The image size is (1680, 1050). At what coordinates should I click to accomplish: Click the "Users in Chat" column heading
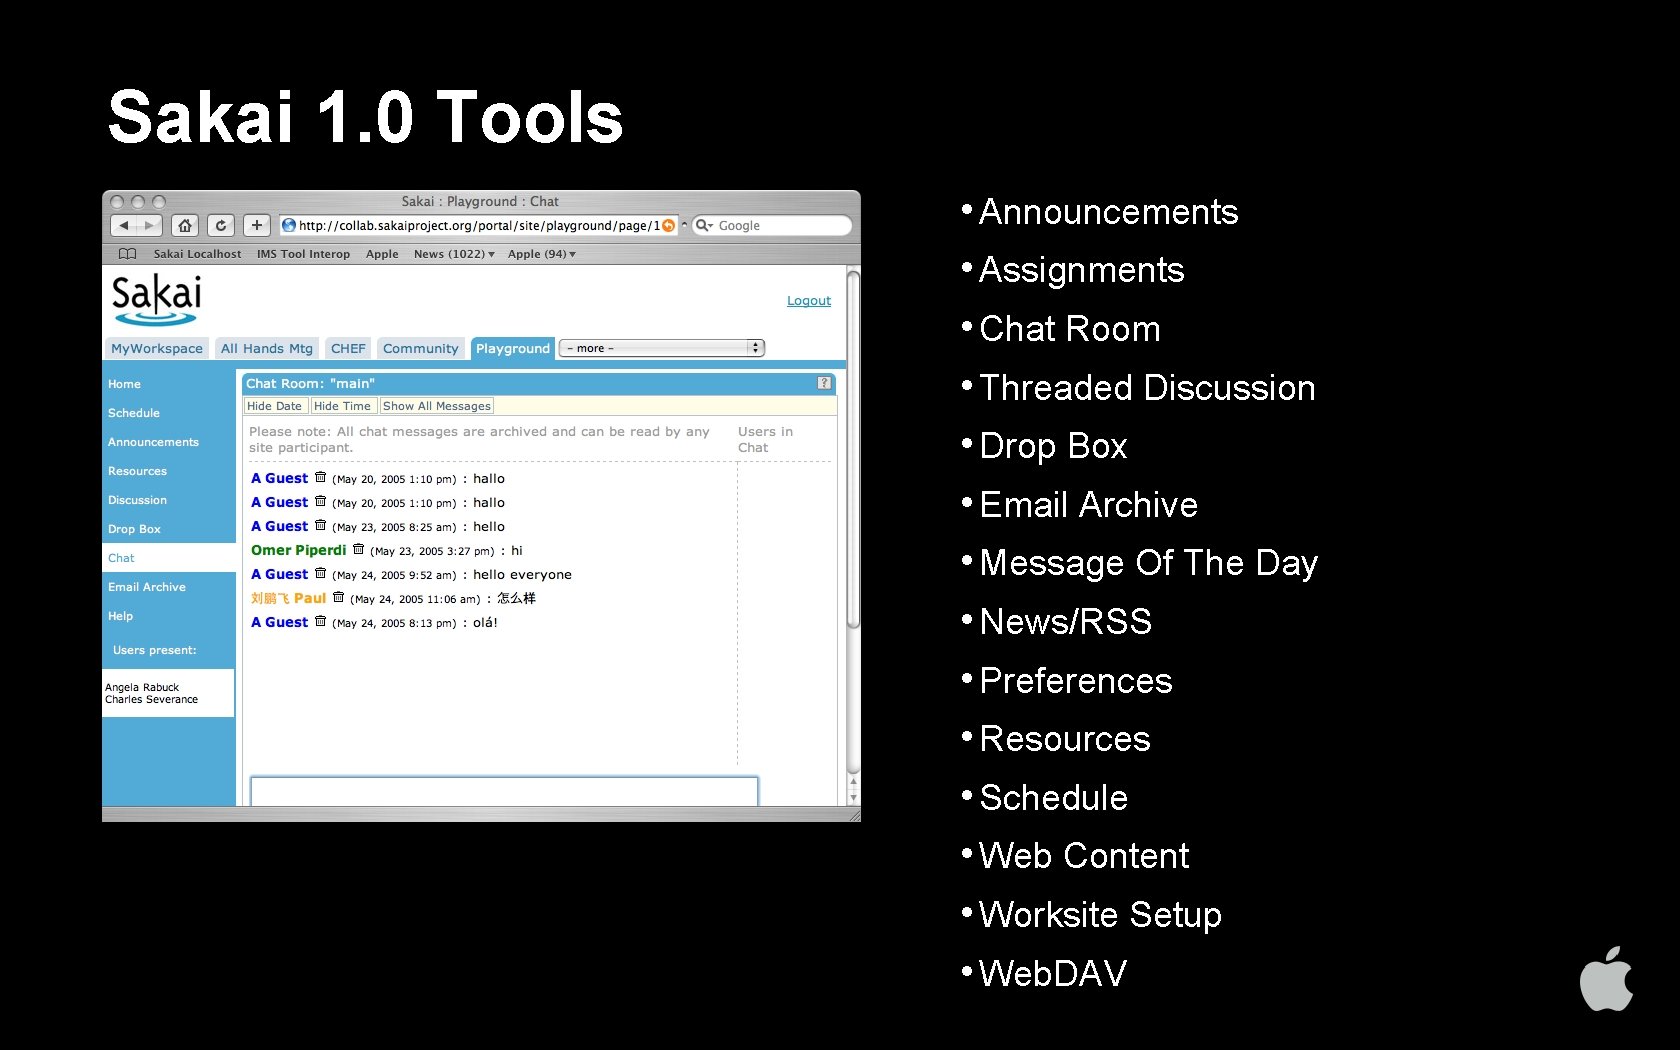click(x=765, y=439)
